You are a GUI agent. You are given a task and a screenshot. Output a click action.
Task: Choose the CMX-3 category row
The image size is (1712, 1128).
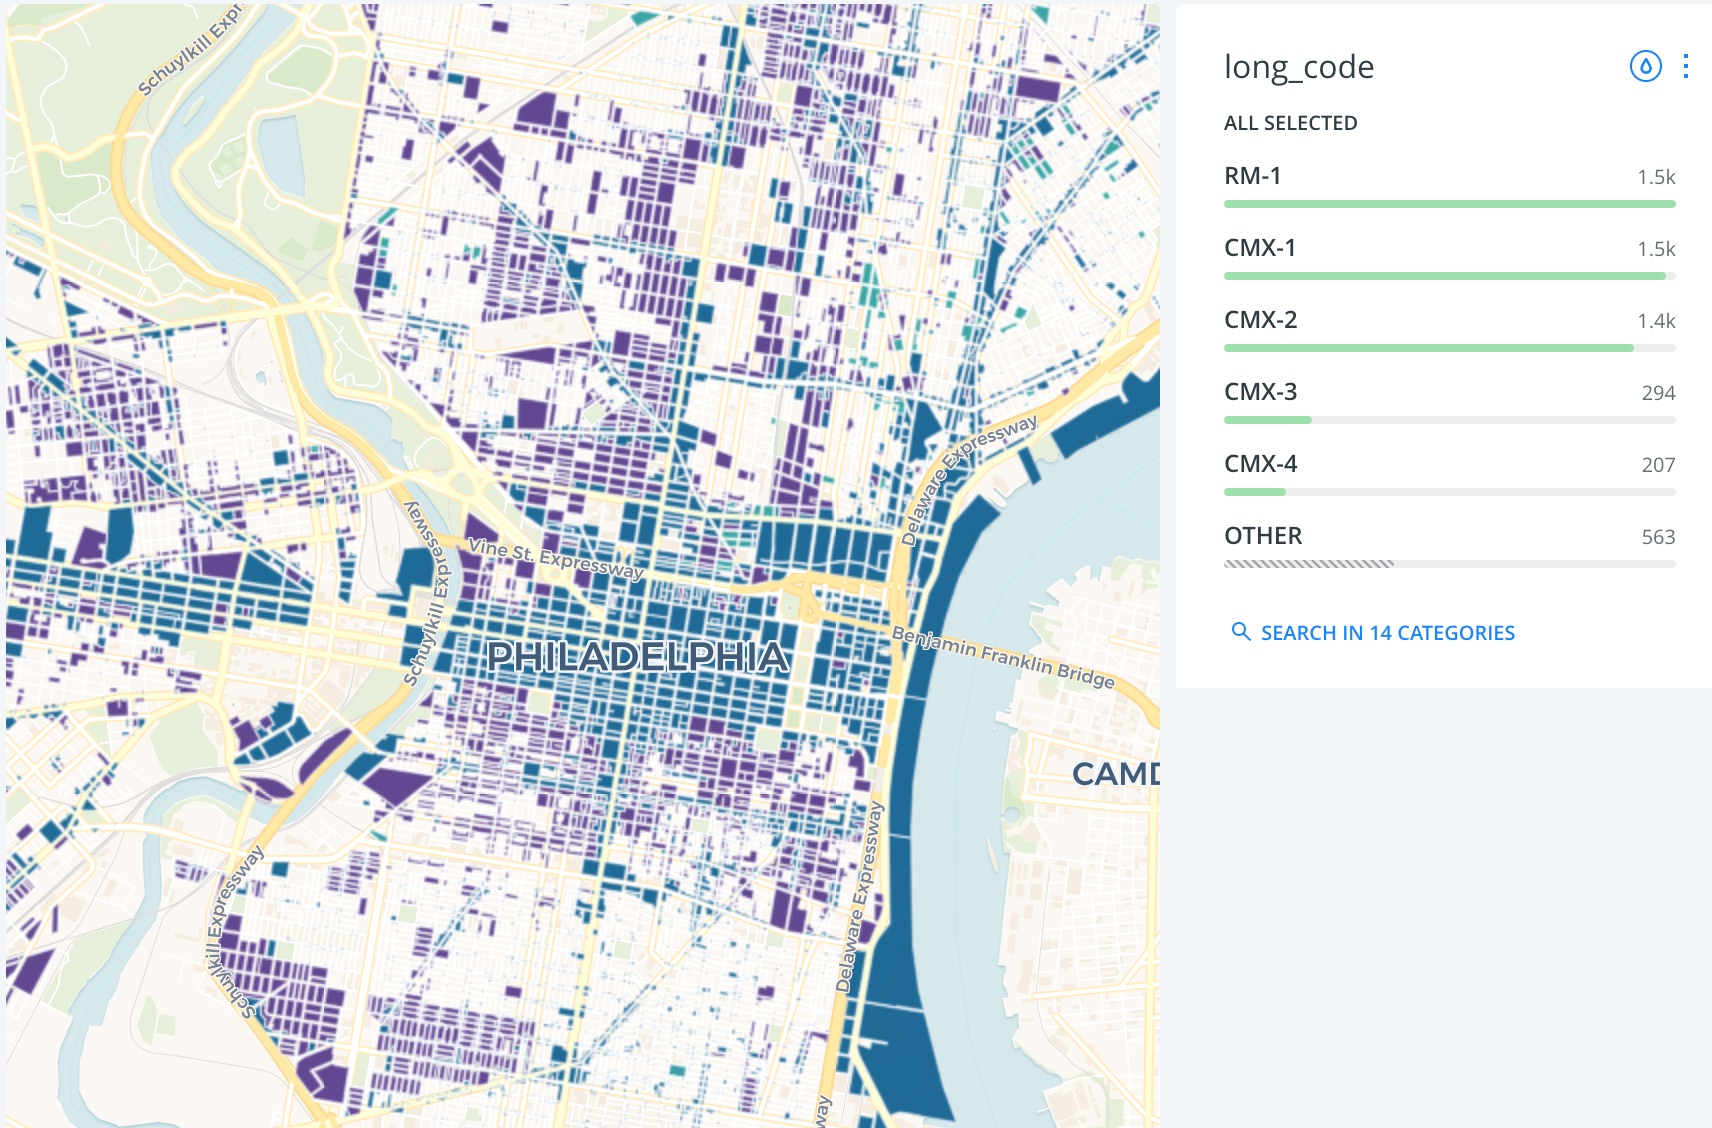(x=1260, y=392)
